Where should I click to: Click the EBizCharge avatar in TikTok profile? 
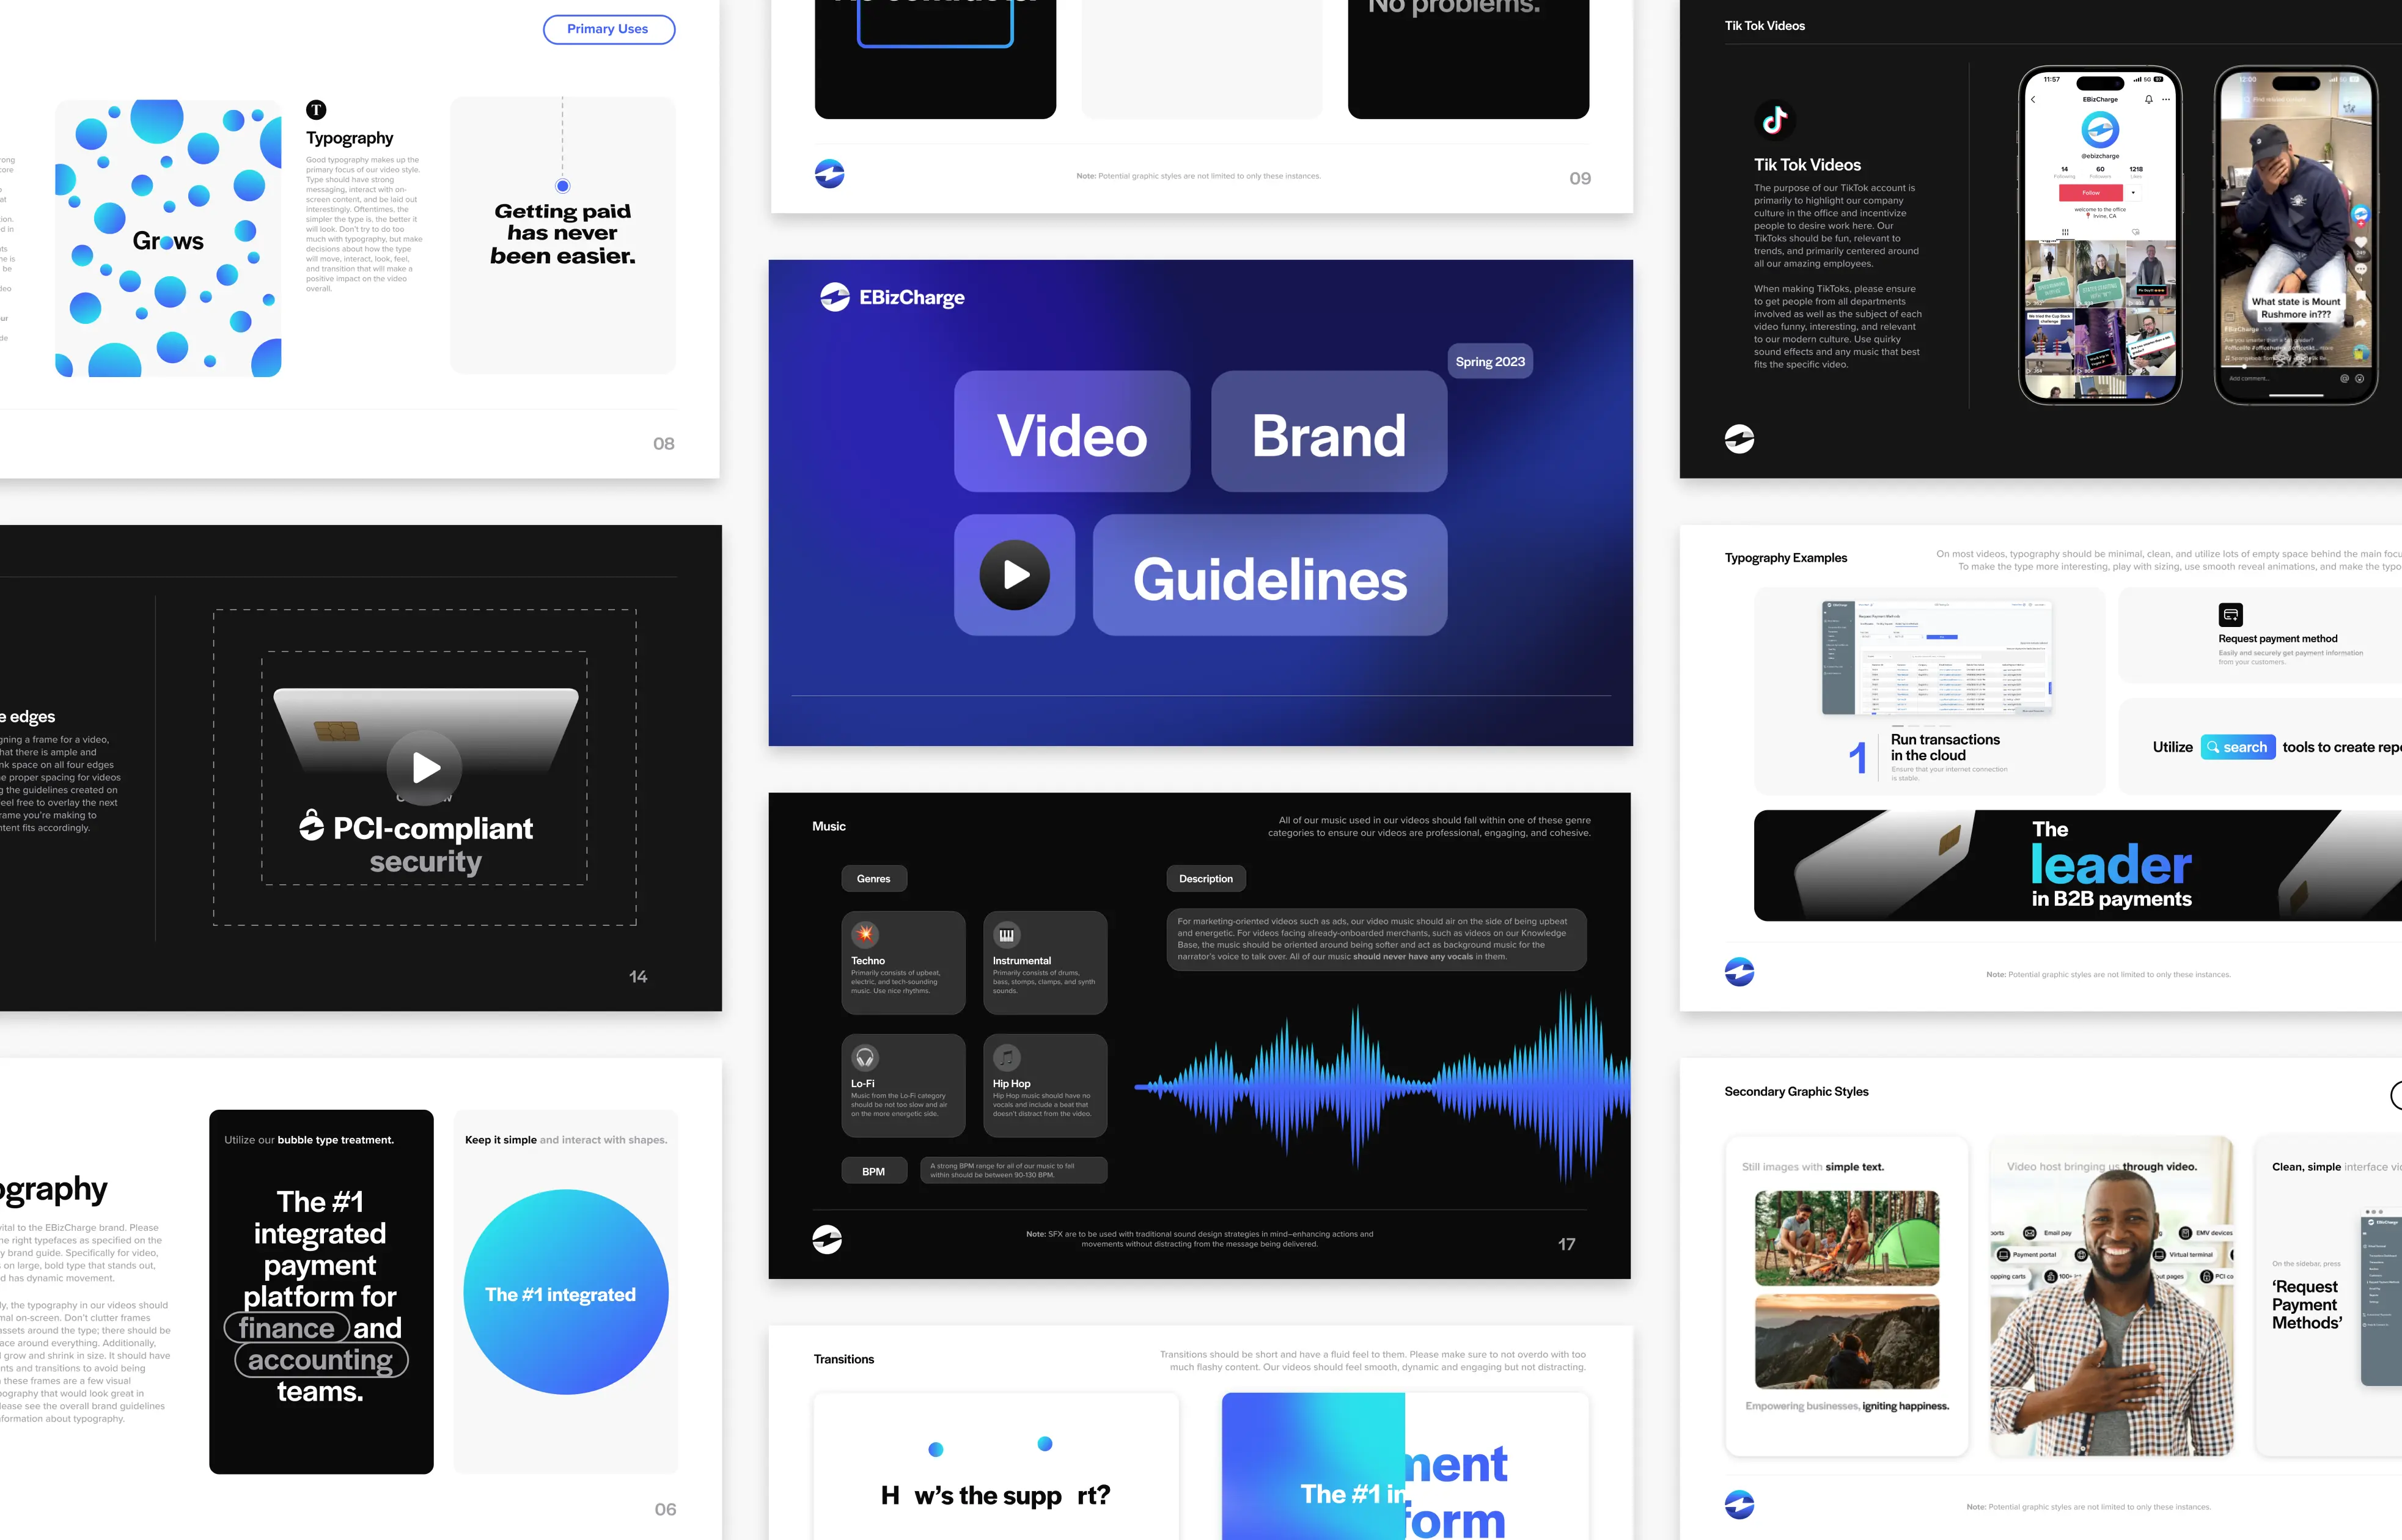pos(2100,130)
